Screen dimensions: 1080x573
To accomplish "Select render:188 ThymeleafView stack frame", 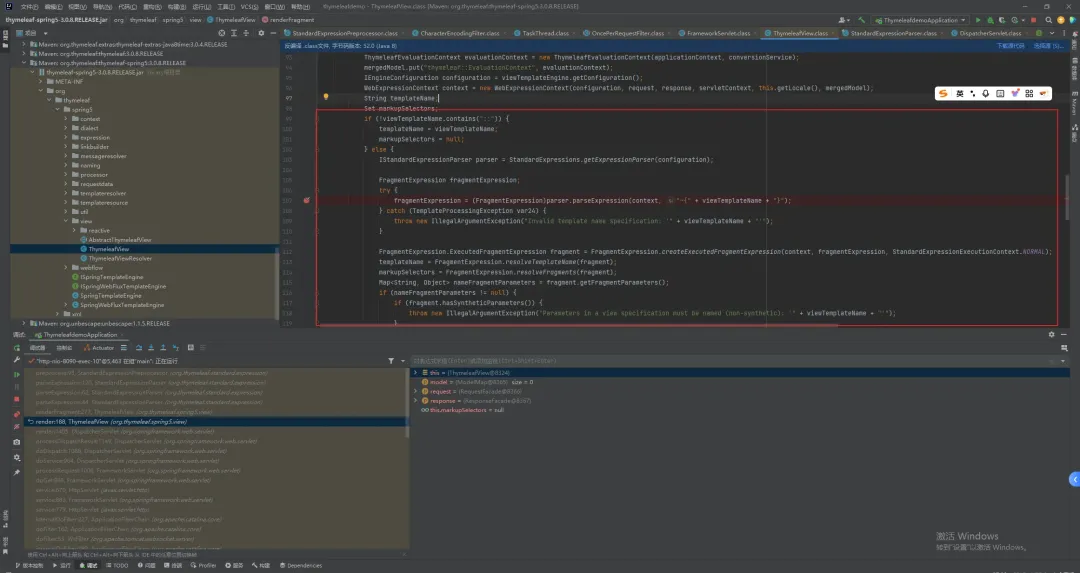I will [215, 421].
